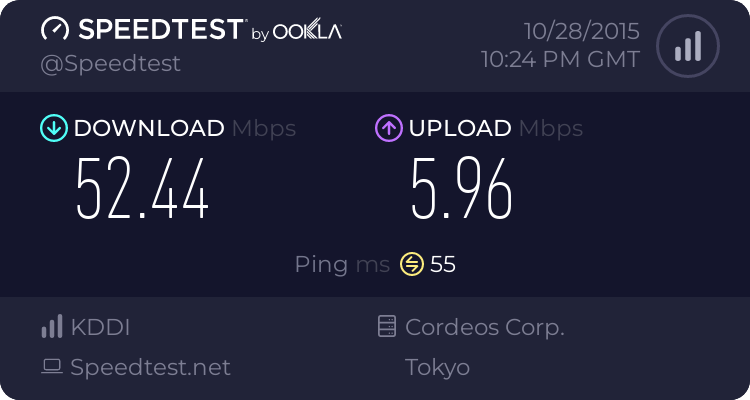Click the upload arrow icon
Screen dimensions: 750x400
[x=388, y=128]
